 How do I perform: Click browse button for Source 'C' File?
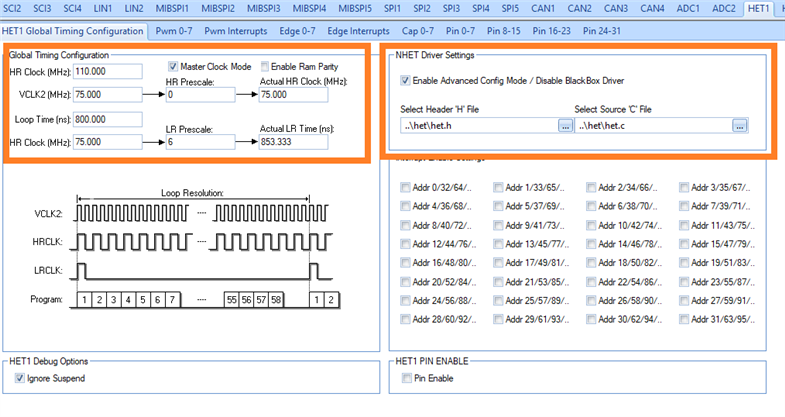[740, 125]
